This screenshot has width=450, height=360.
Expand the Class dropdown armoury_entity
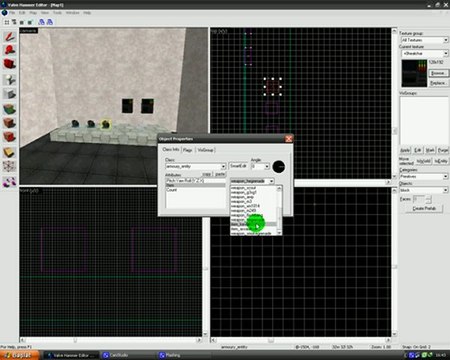pyautogui.click(x=223, y=166)
